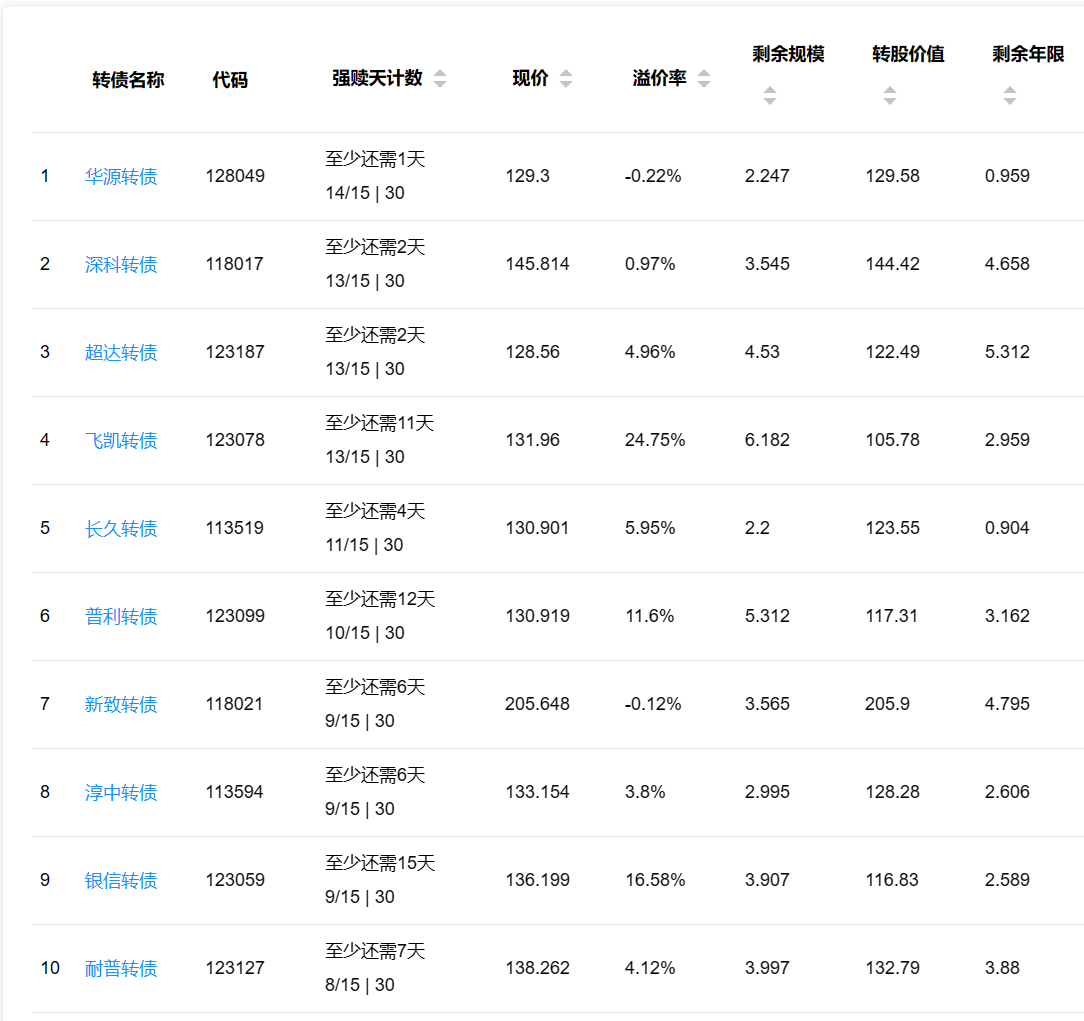This screenshot has height=1021, width=1084.
Task: Open 耐普转债 in row 10
Action: pos(121,969)
